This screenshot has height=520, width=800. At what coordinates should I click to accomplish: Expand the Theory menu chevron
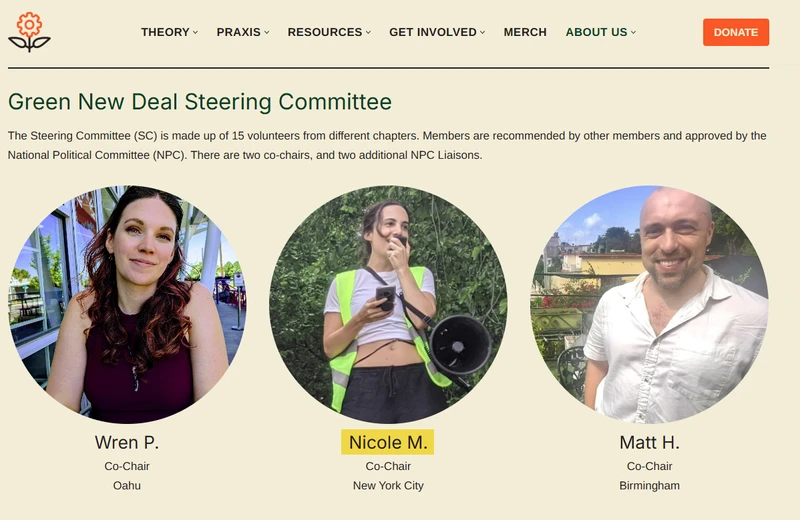[x=195, y=32]
